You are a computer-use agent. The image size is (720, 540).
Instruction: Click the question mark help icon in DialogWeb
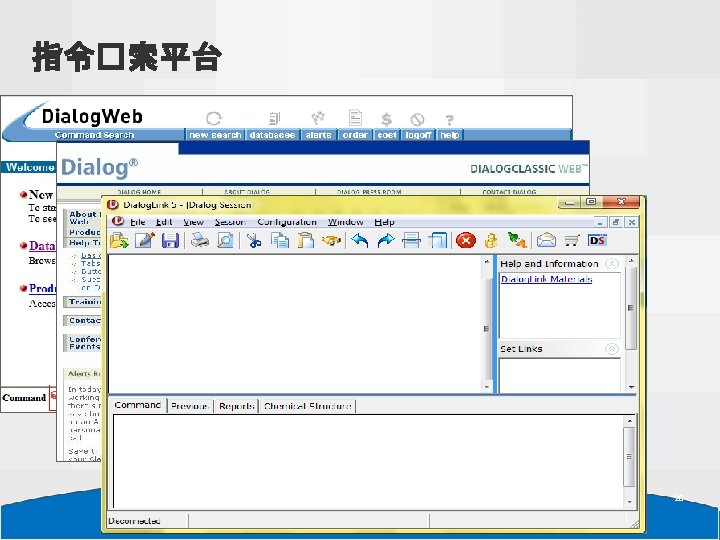[450, 120]
